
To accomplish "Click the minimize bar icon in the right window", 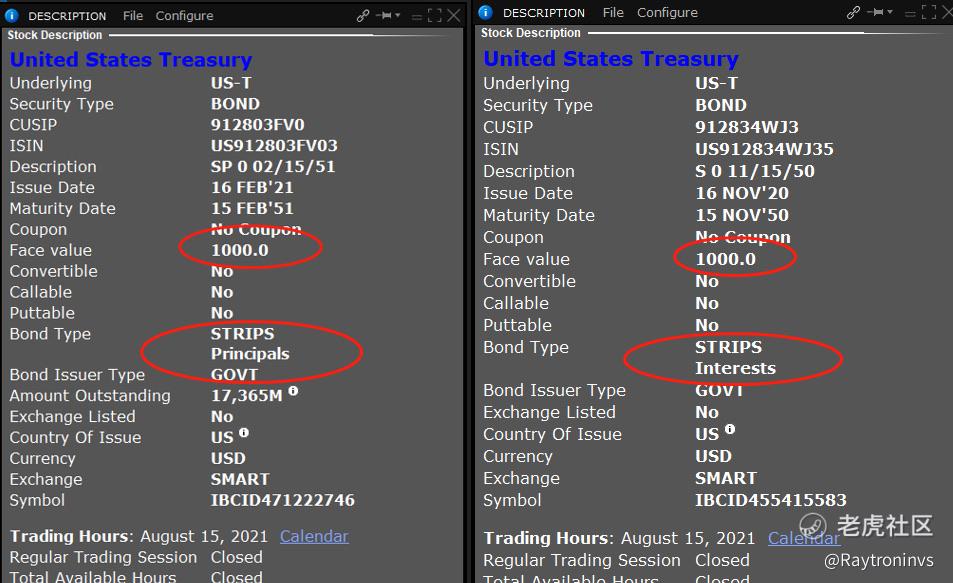I will coord(910,14).
